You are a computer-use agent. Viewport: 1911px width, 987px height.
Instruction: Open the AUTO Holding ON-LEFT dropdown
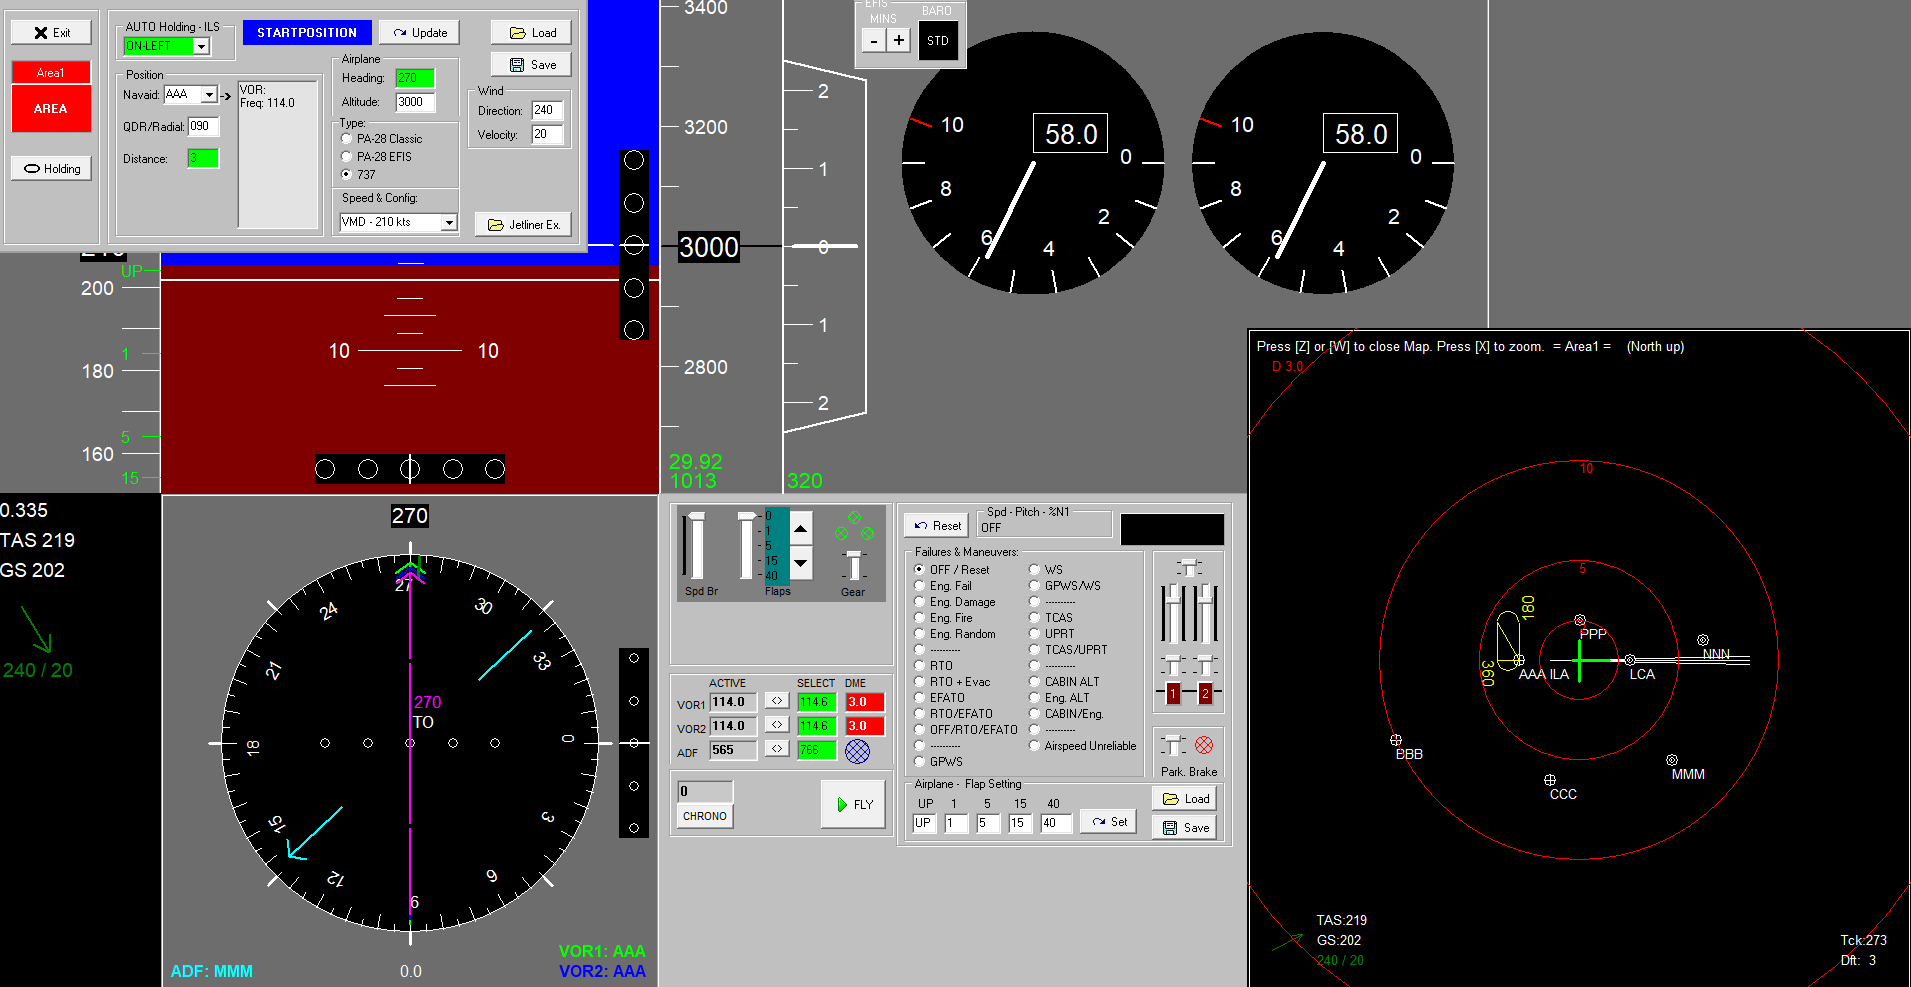[201, 46]
